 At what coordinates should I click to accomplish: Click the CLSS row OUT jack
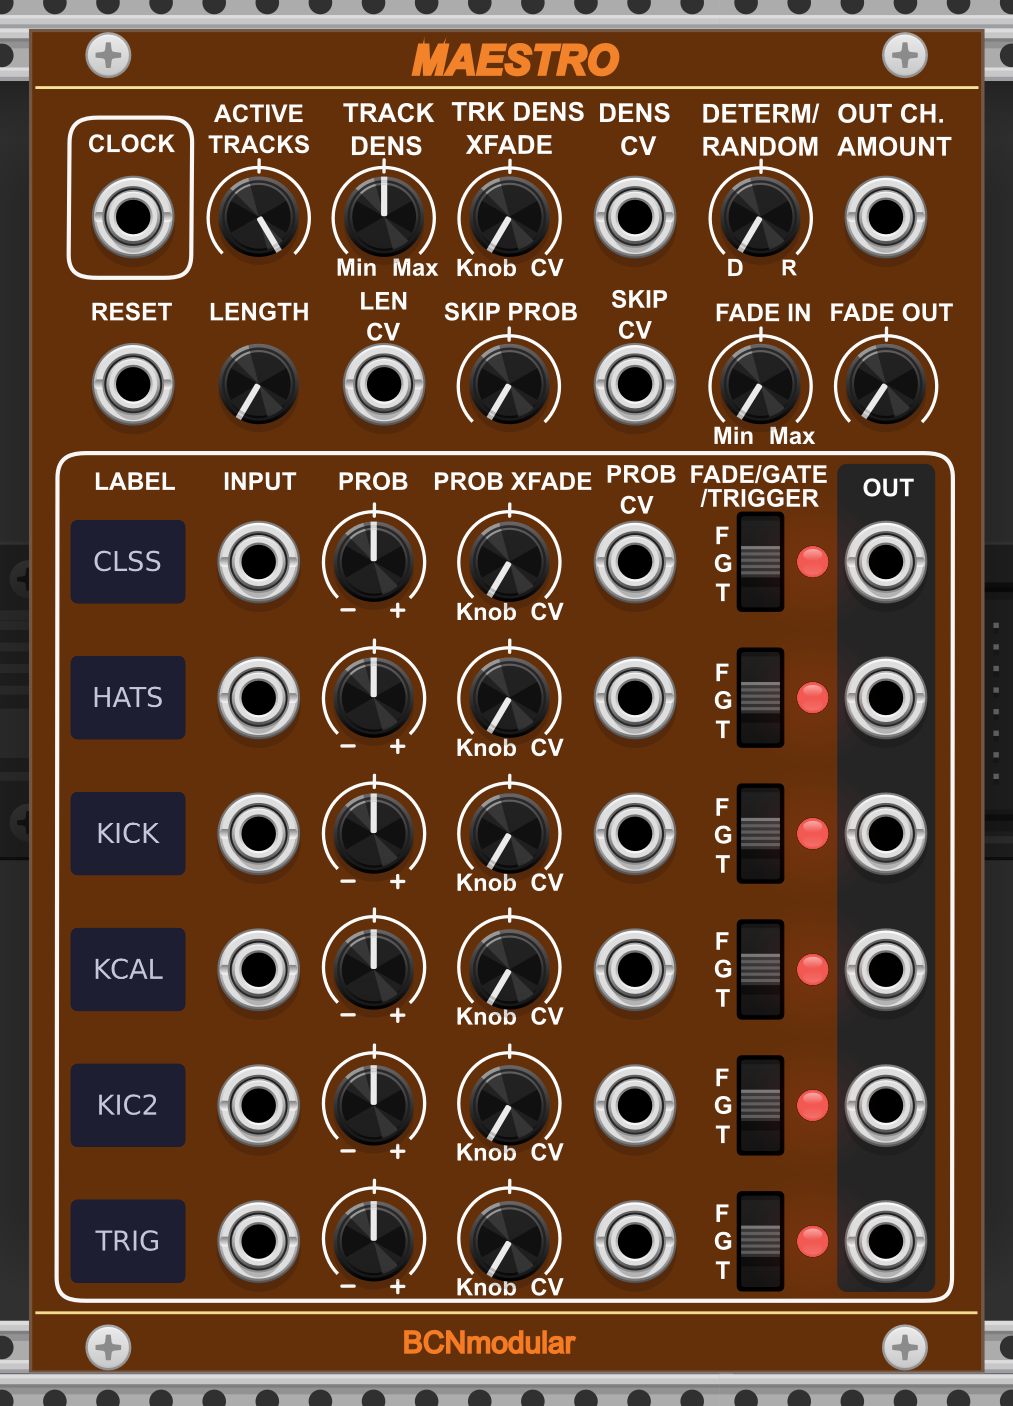coord(886,562)
